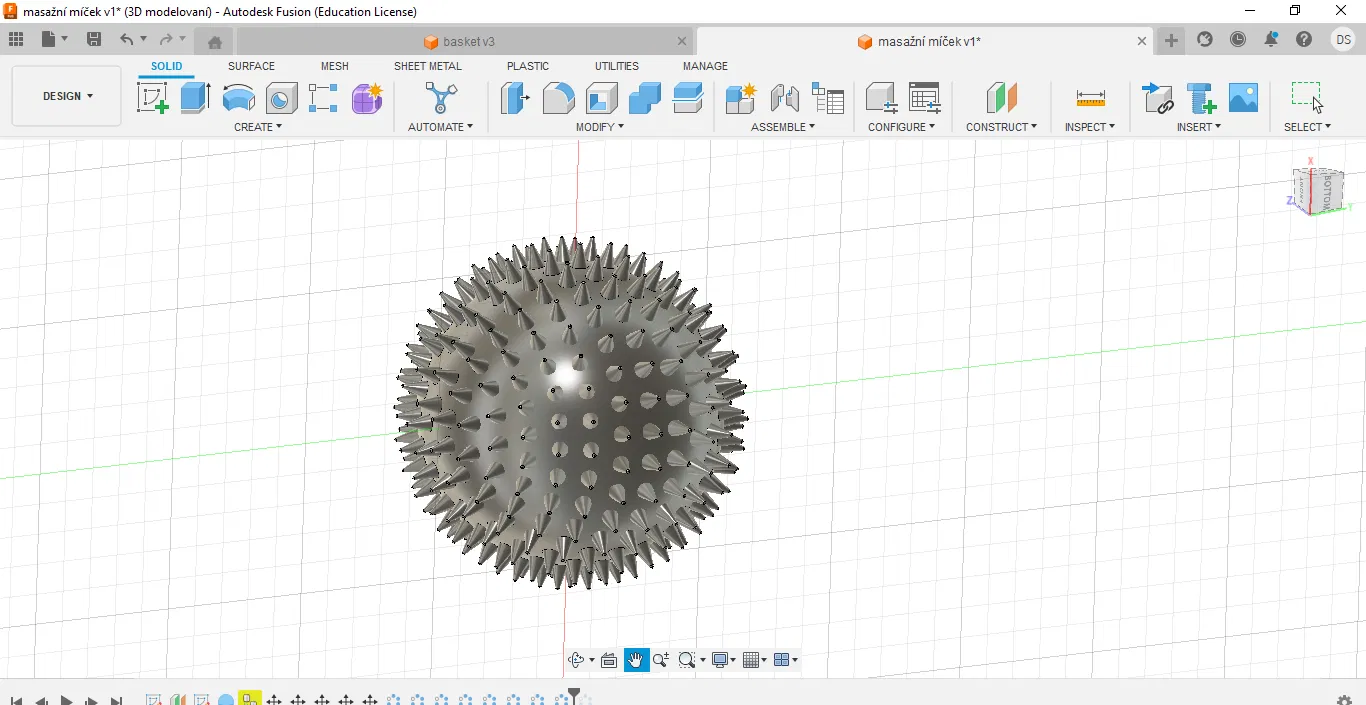
Task: Choose the Revolve tool
Action: (238, 98)
